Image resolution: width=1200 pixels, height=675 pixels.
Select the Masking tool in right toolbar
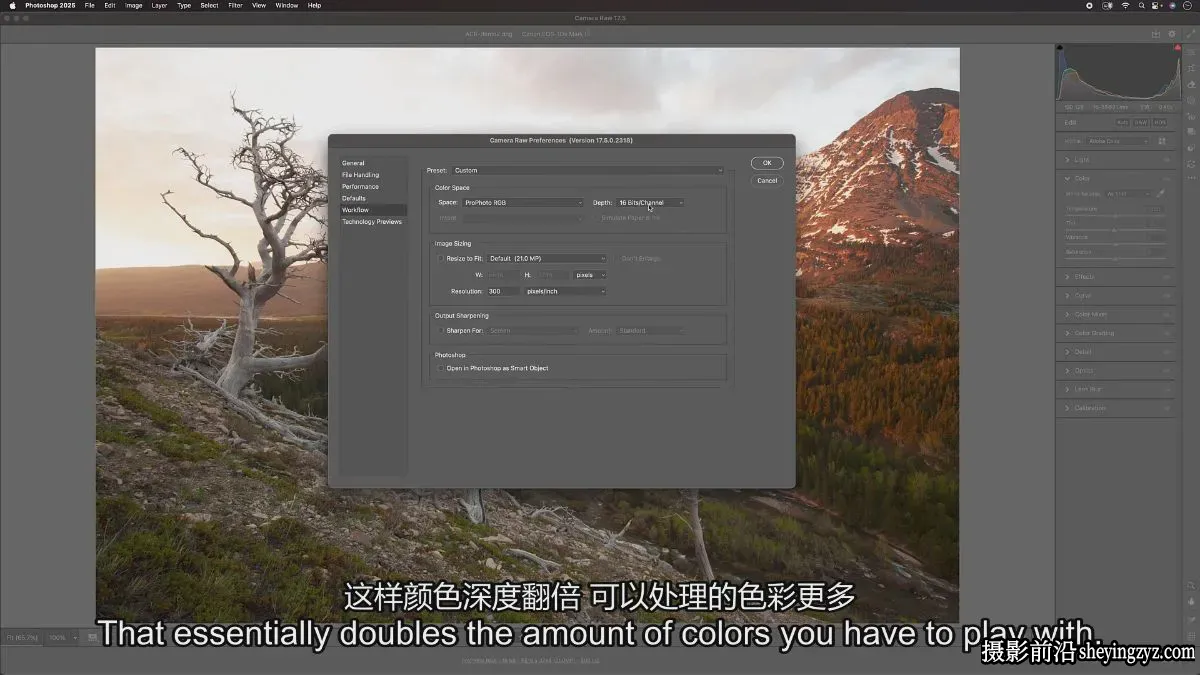pos(1191,101)
